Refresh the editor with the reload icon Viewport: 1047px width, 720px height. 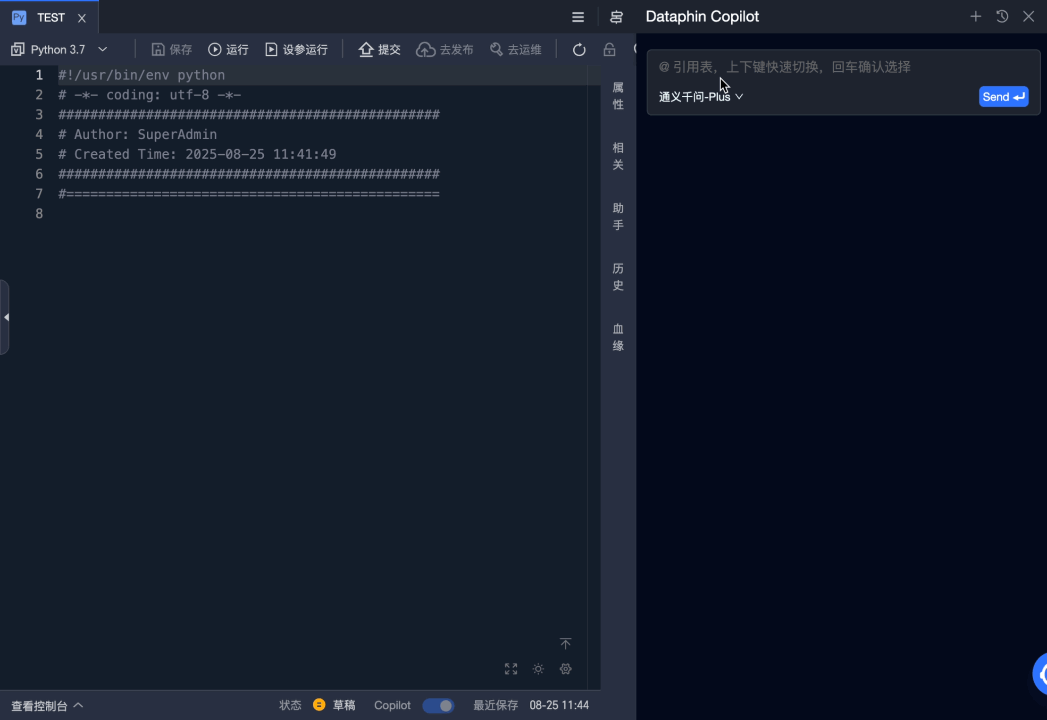579,49
